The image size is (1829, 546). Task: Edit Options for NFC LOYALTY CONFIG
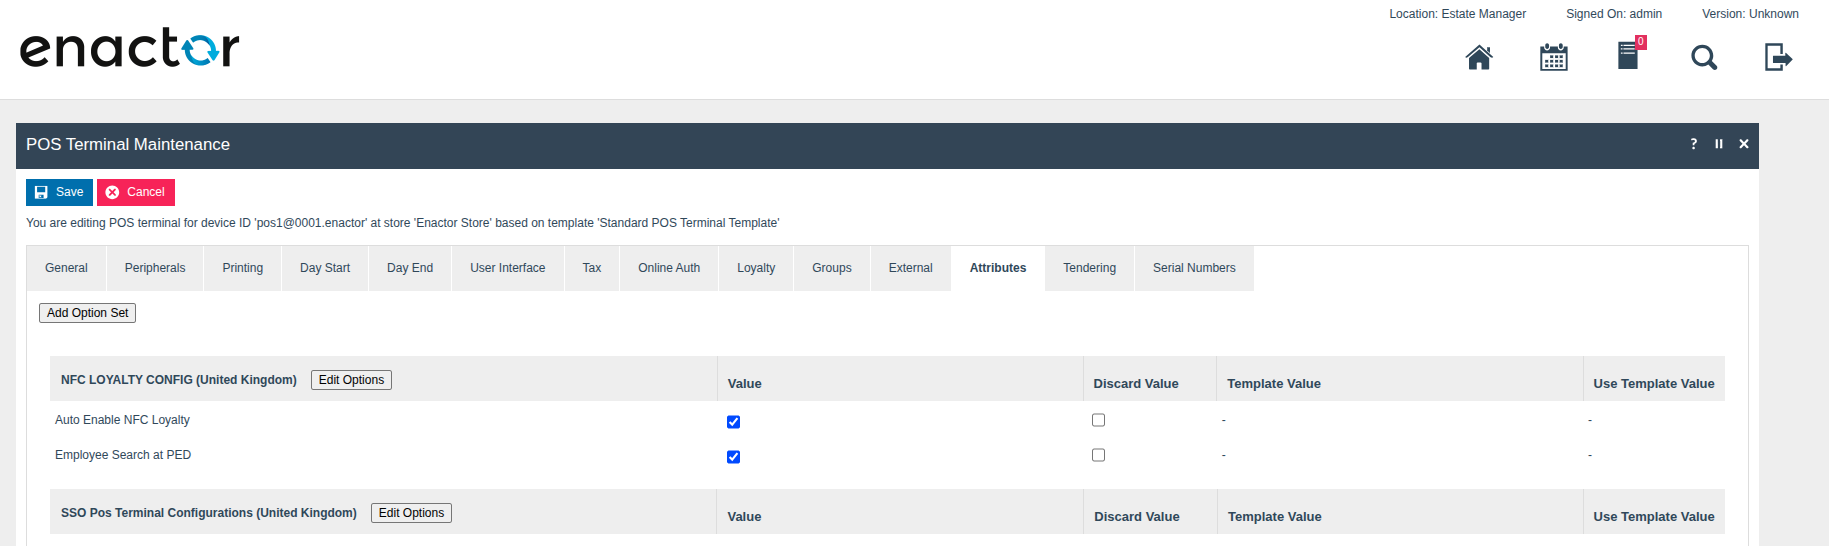pos(351,380)
